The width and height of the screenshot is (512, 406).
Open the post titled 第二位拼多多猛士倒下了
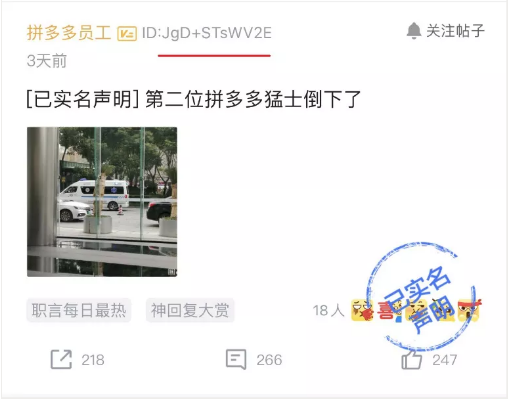194,99
